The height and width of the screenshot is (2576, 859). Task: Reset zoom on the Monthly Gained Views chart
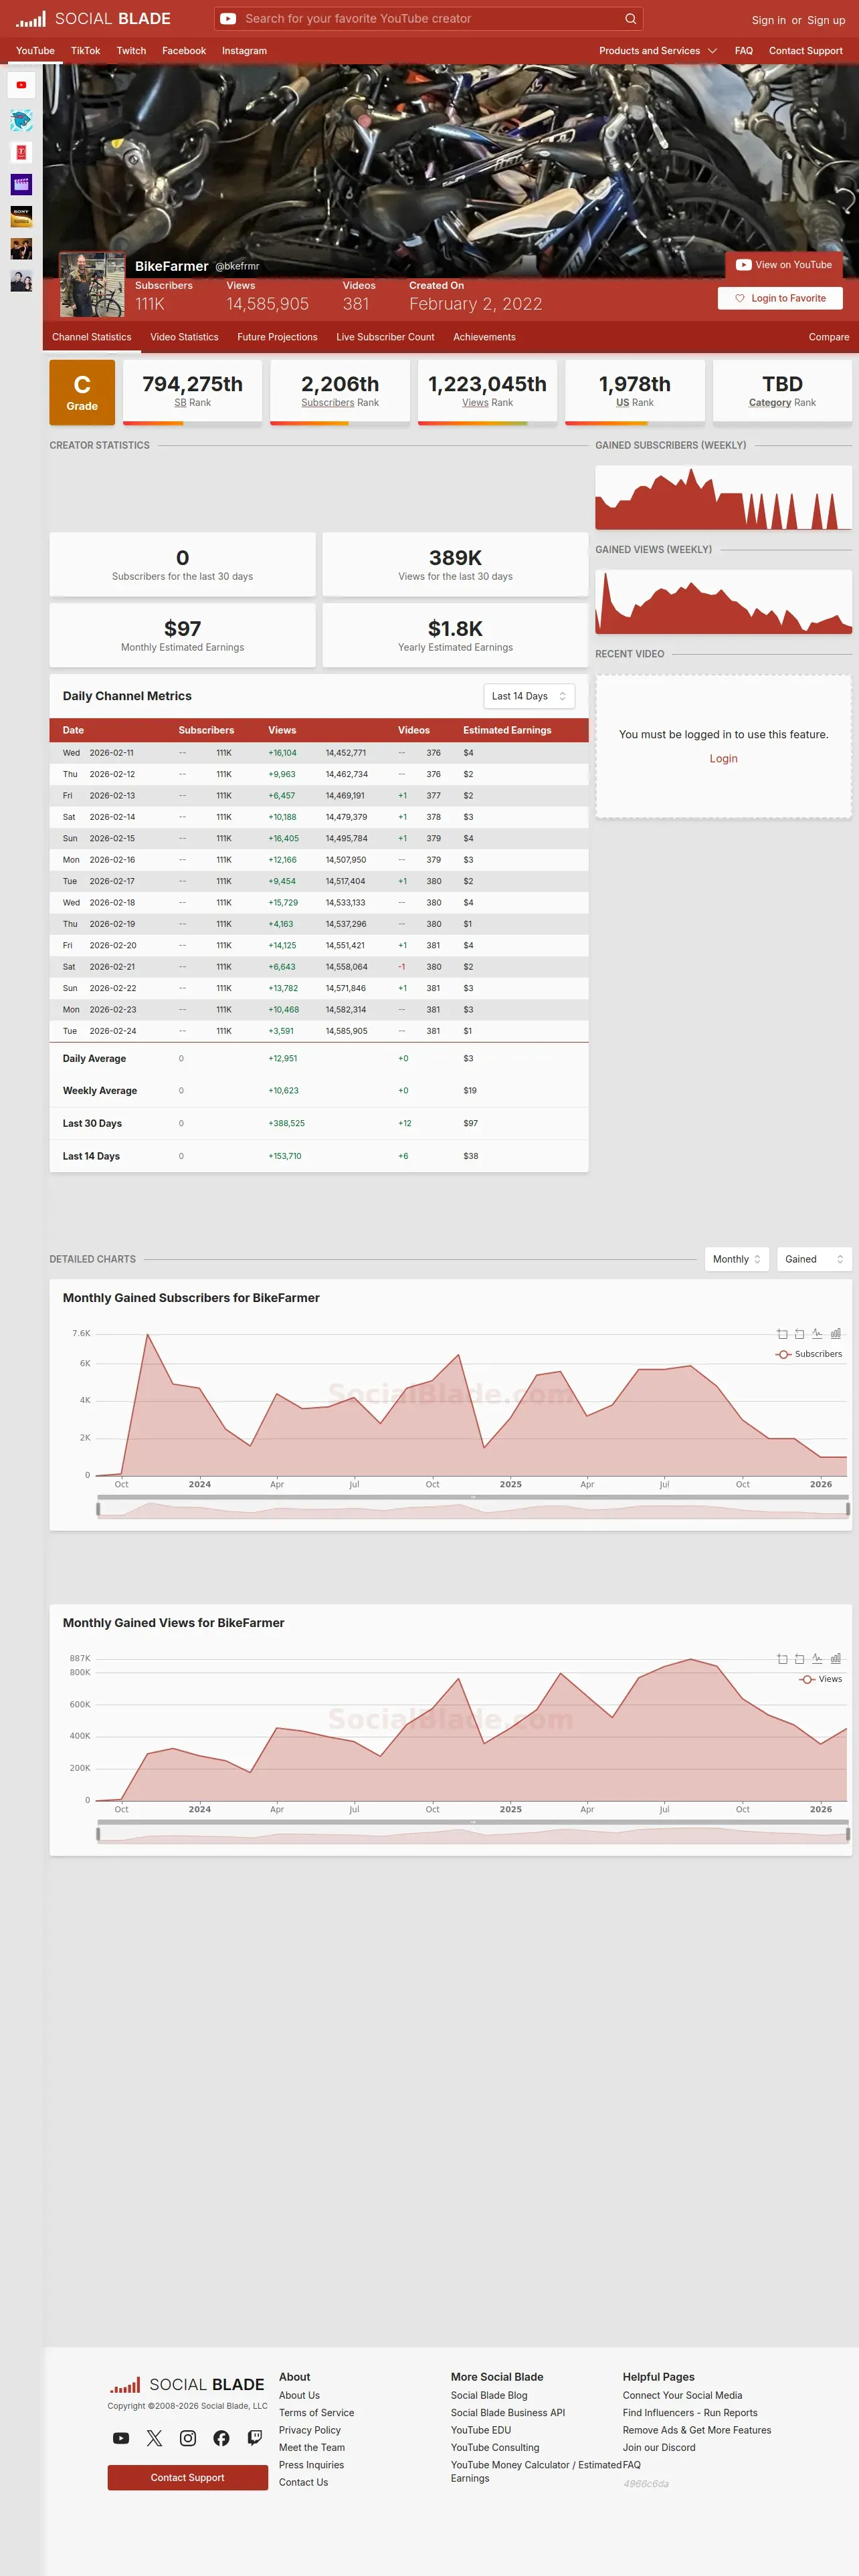799,1659
